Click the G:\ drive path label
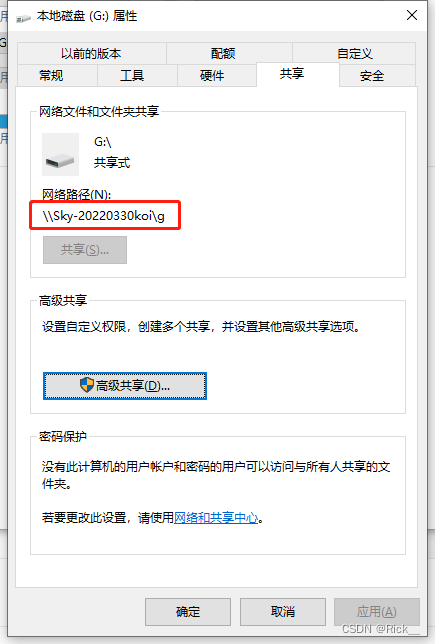 103,142
